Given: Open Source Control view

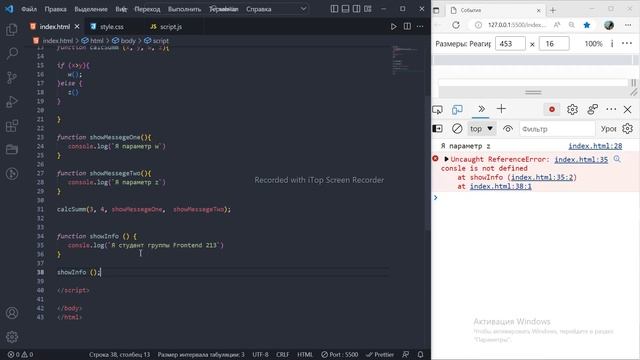Looking at the screenshot, I should pos(12,77).
